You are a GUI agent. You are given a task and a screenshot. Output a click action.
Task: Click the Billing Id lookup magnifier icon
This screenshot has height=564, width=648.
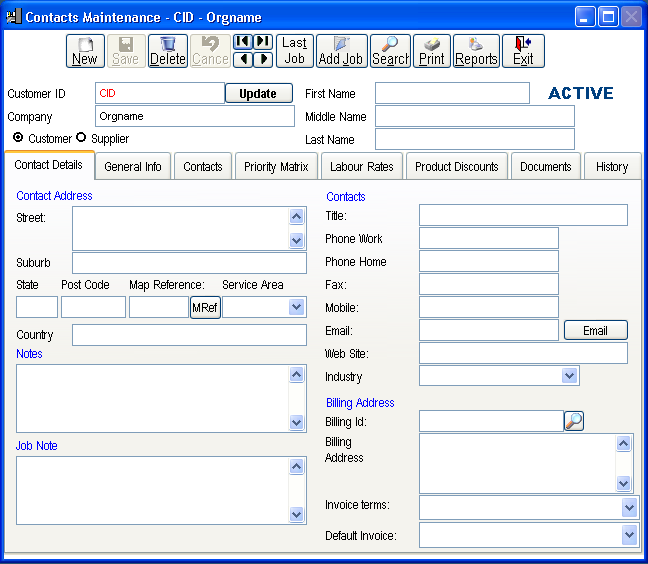574,421
